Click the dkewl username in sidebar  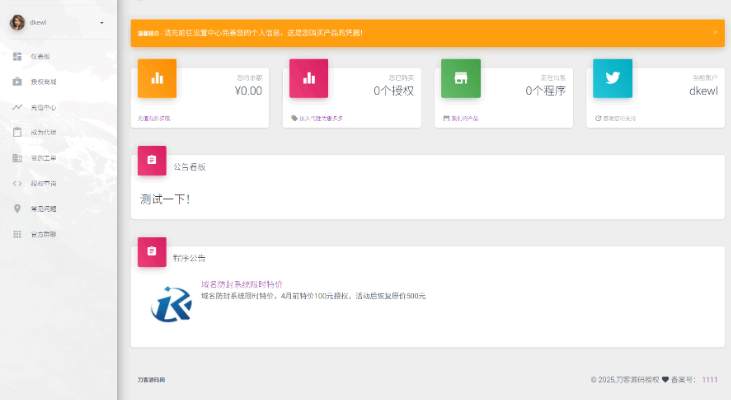click(x=38, y=22)
